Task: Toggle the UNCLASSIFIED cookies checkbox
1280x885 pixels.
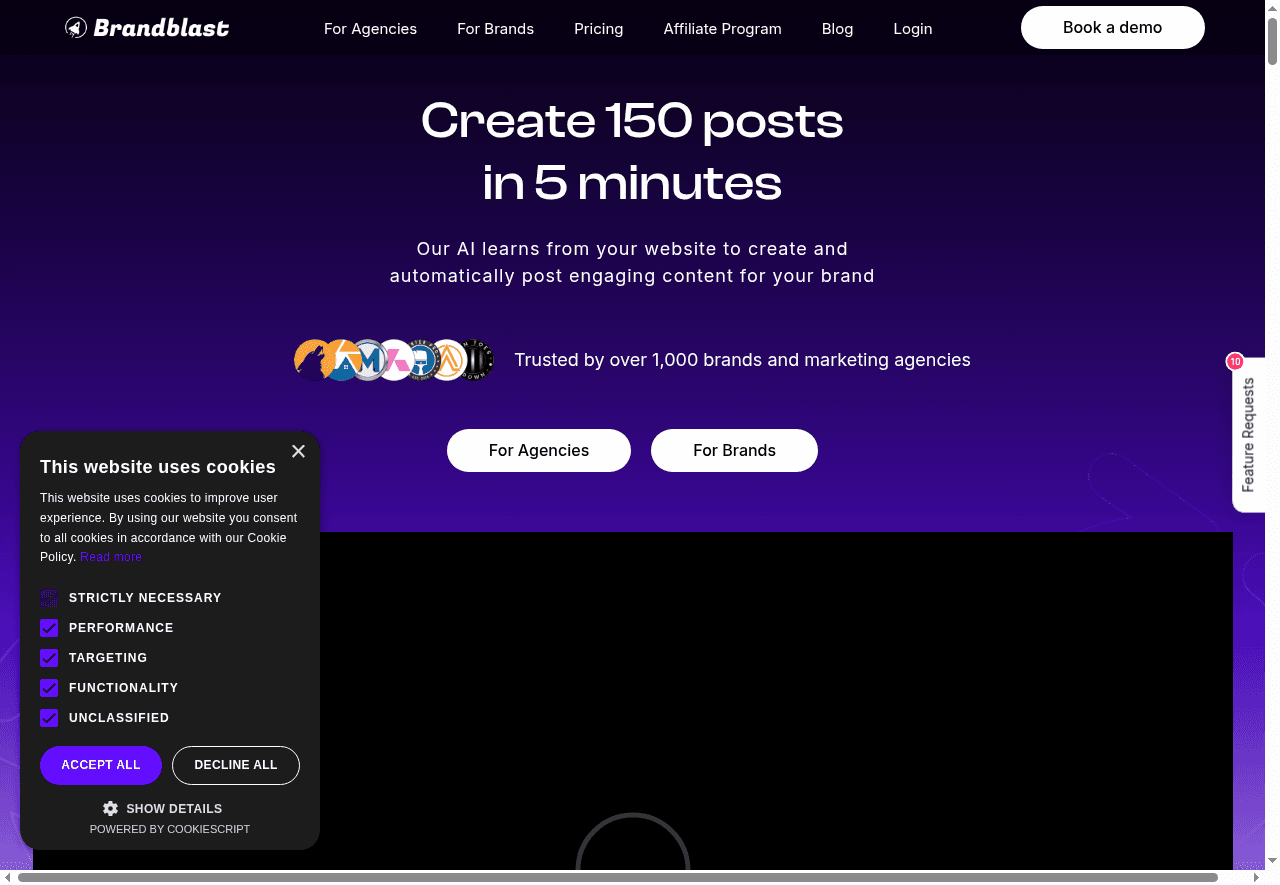Action: coord(49,718)
